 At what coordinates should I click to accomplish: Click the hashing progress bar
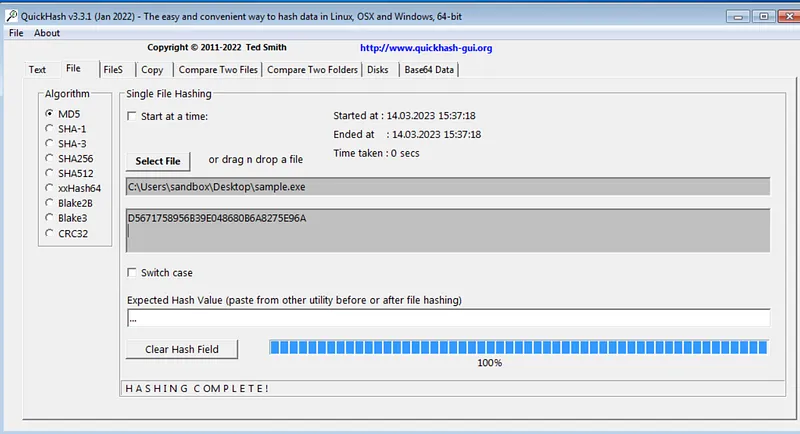(518, 347)
